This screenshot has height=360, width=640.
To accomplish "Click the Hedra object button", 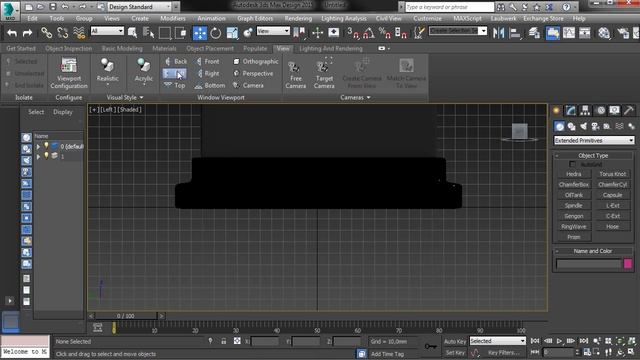I will (x=573, y=174).
